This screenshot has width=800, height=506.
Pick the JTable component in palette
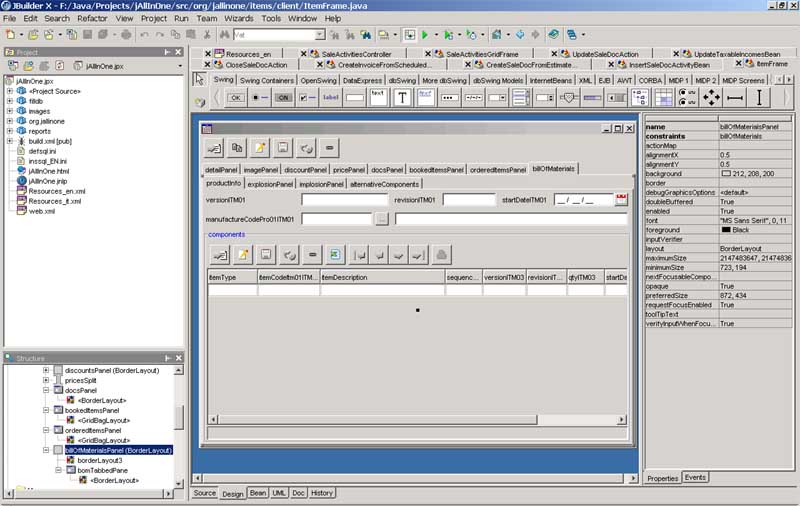[664, 97]
